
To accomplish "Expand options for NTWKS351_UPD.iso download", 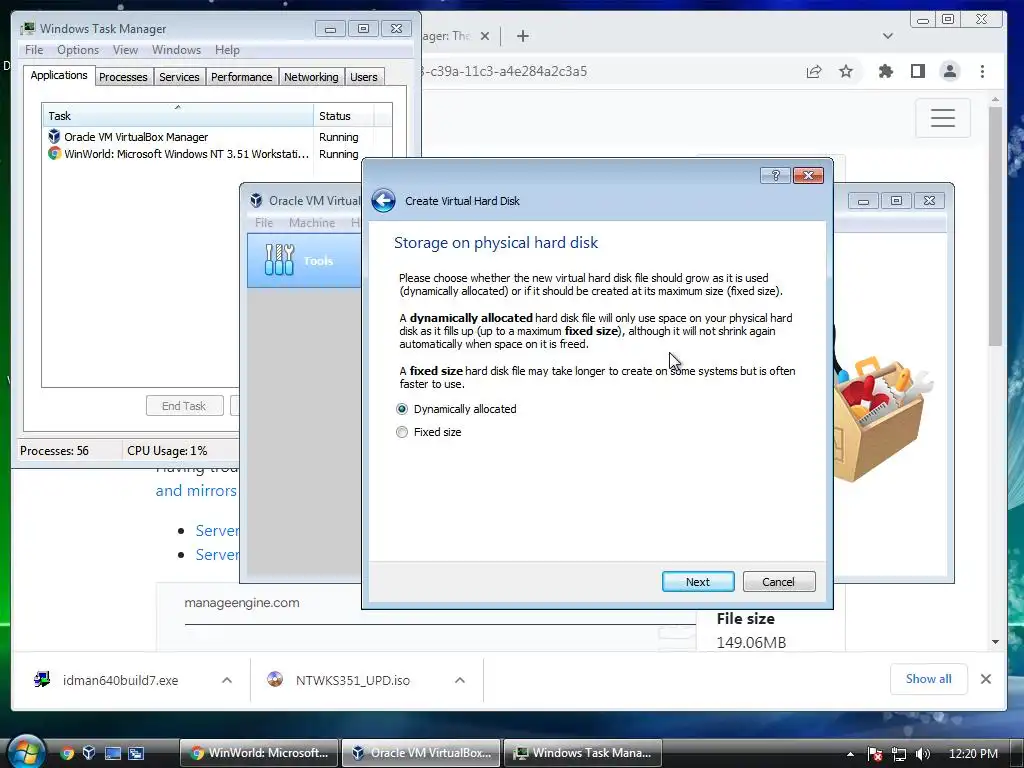I will (x=460, y=680).
